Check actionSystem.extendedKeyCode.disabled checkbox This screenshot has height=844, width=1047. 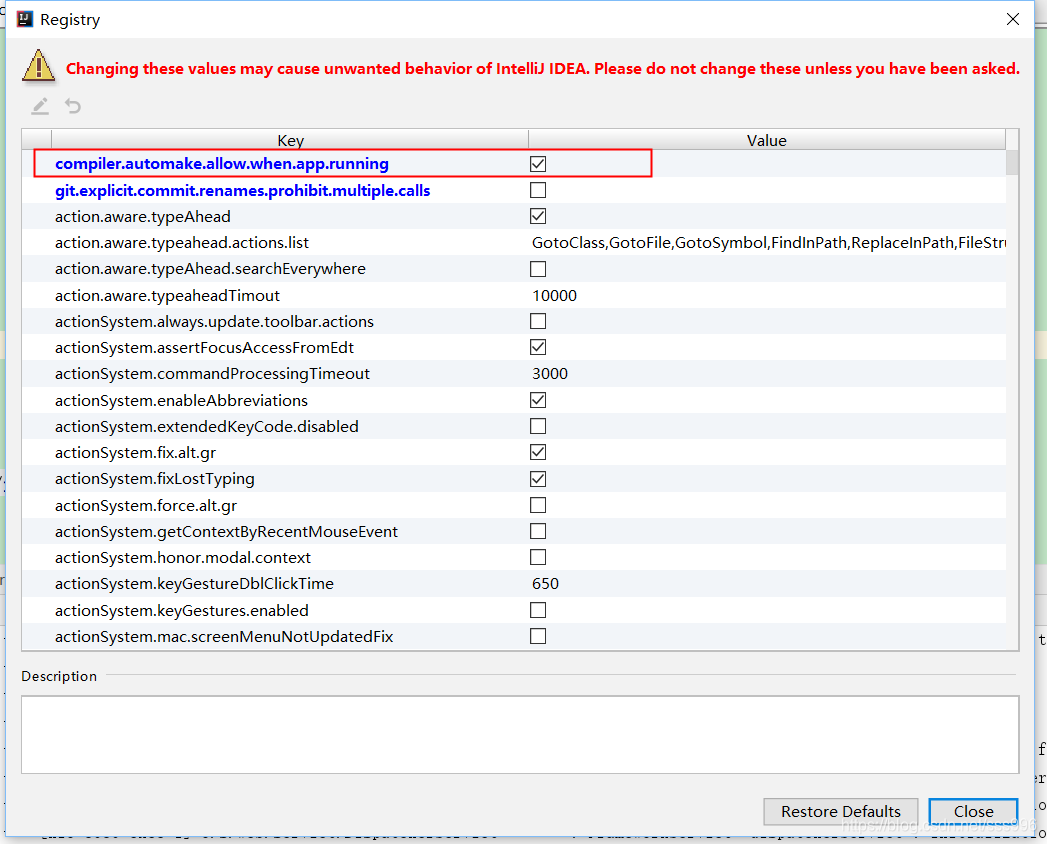[538, 426]
